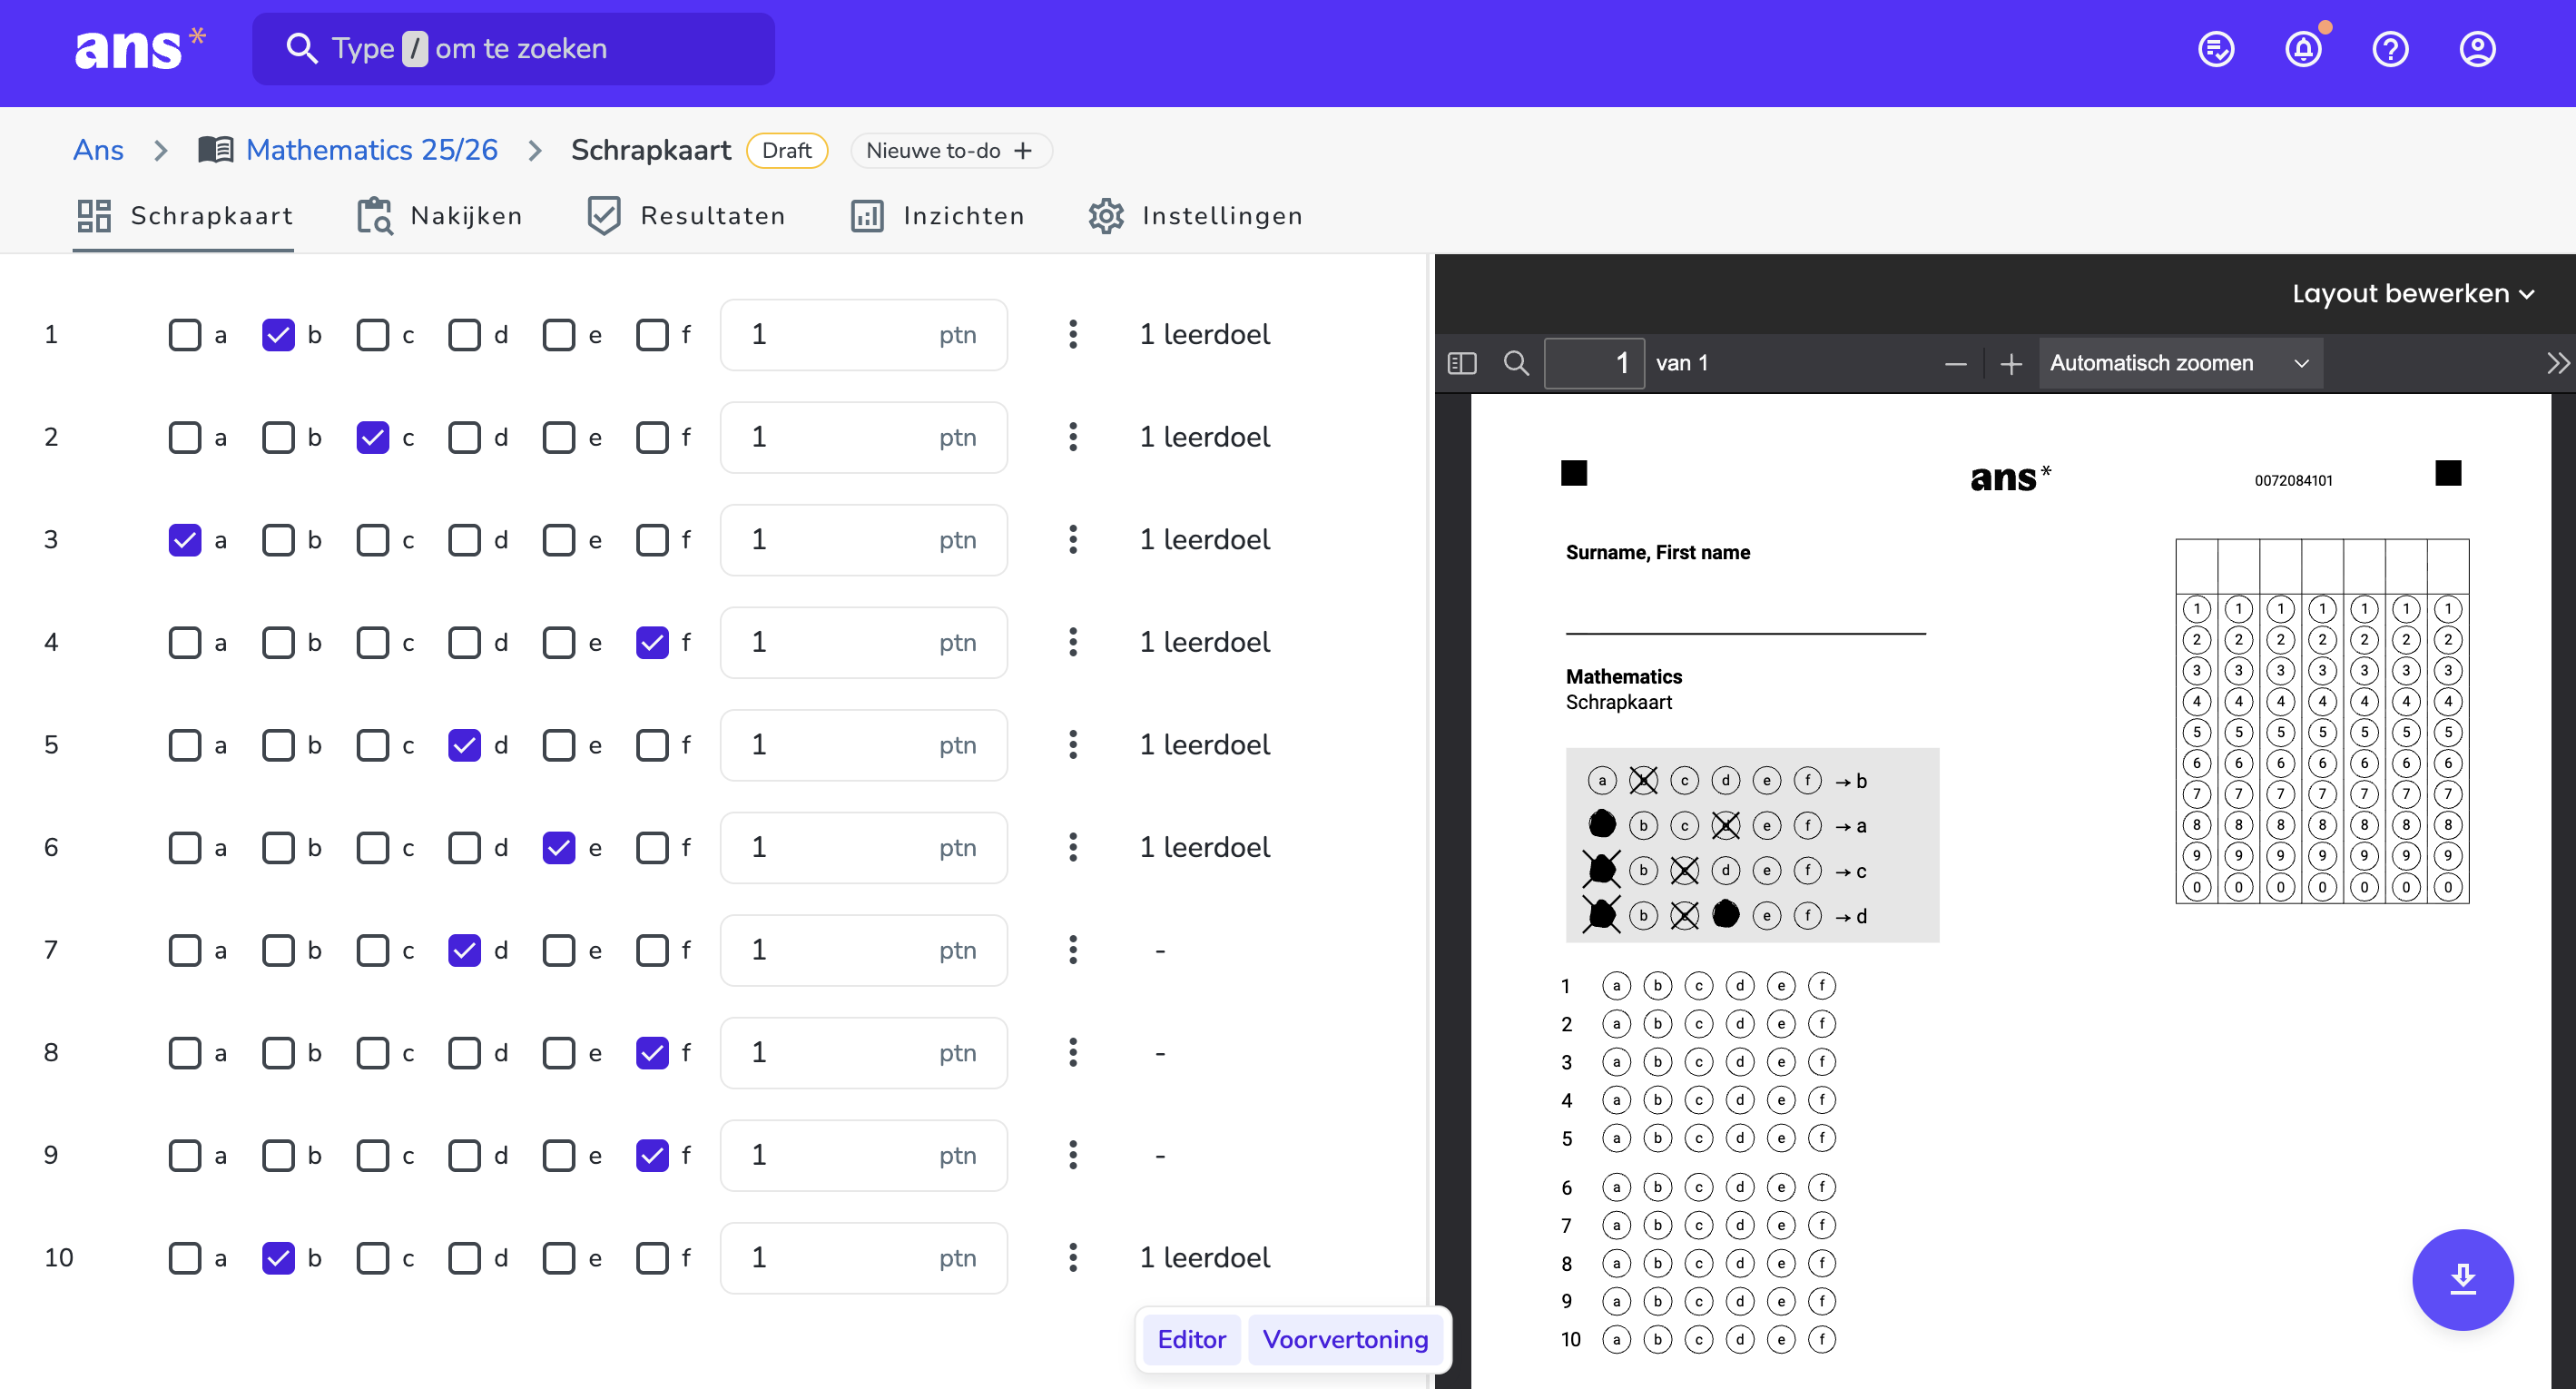Open three-dot menu for question 4
2576x1389 pixels.
tap(1073, 642)
